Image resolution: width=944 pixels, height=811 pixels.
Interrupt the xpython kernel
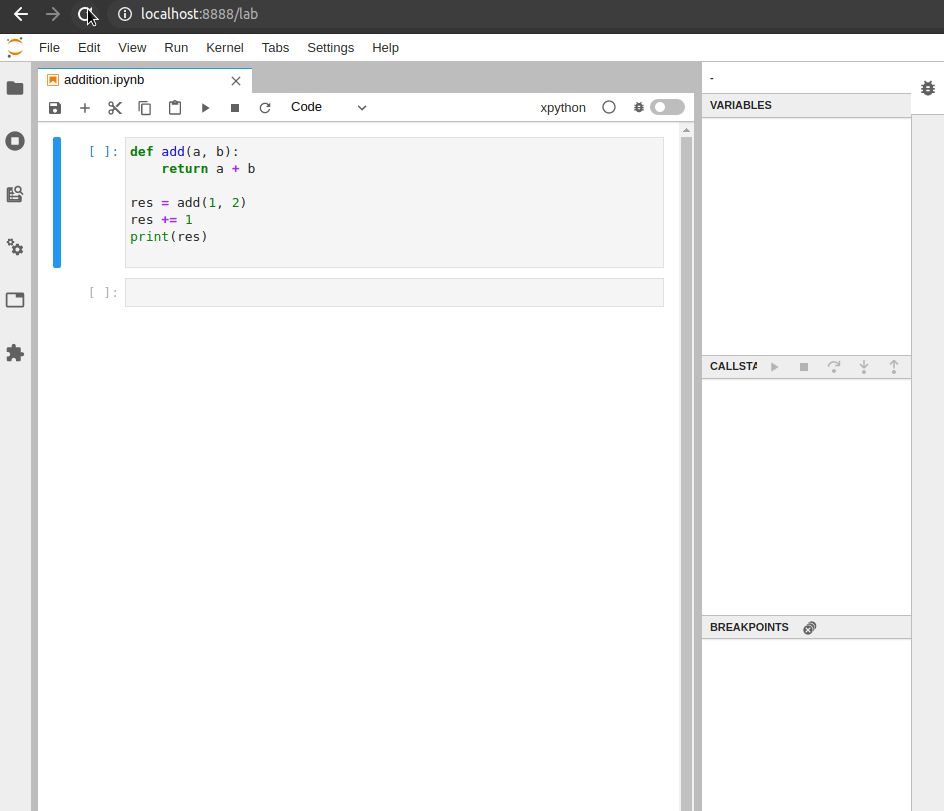click(x=235, y=107)
